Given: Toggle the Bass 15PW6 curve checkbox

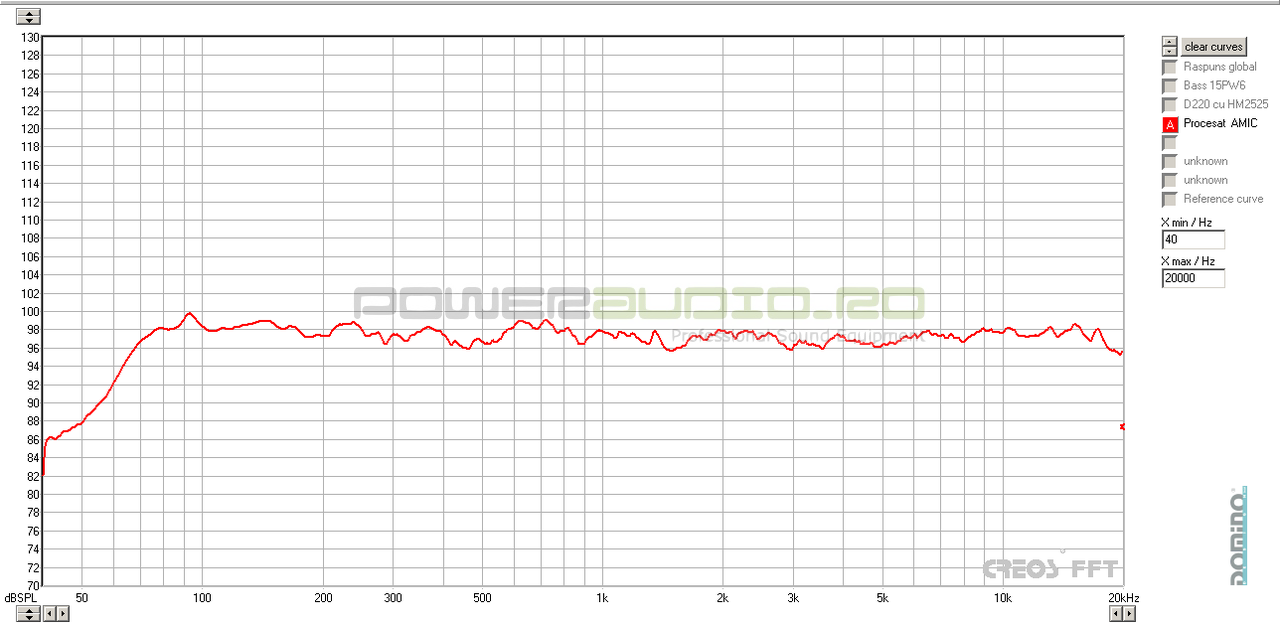Looking at the screenshot, I should tap(1169, 86).
